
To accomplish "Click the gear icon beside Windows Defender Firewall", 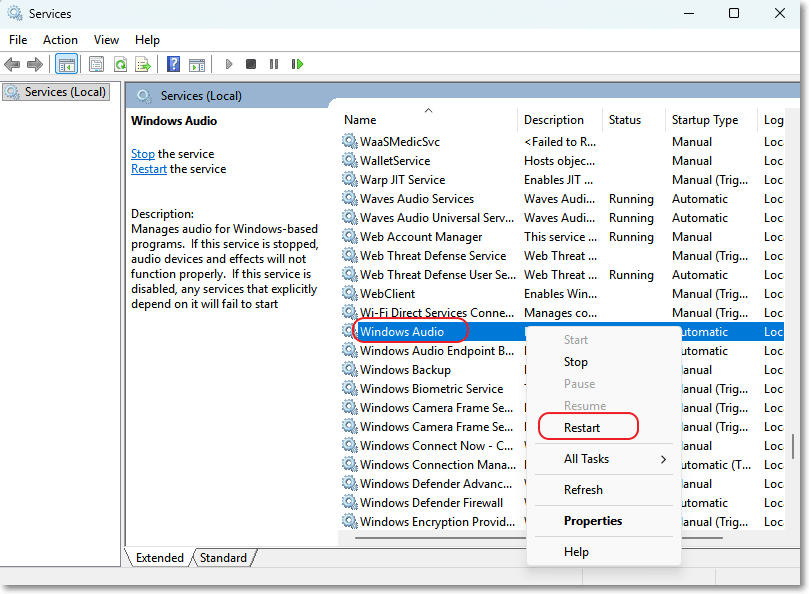I will click(350, 502).
